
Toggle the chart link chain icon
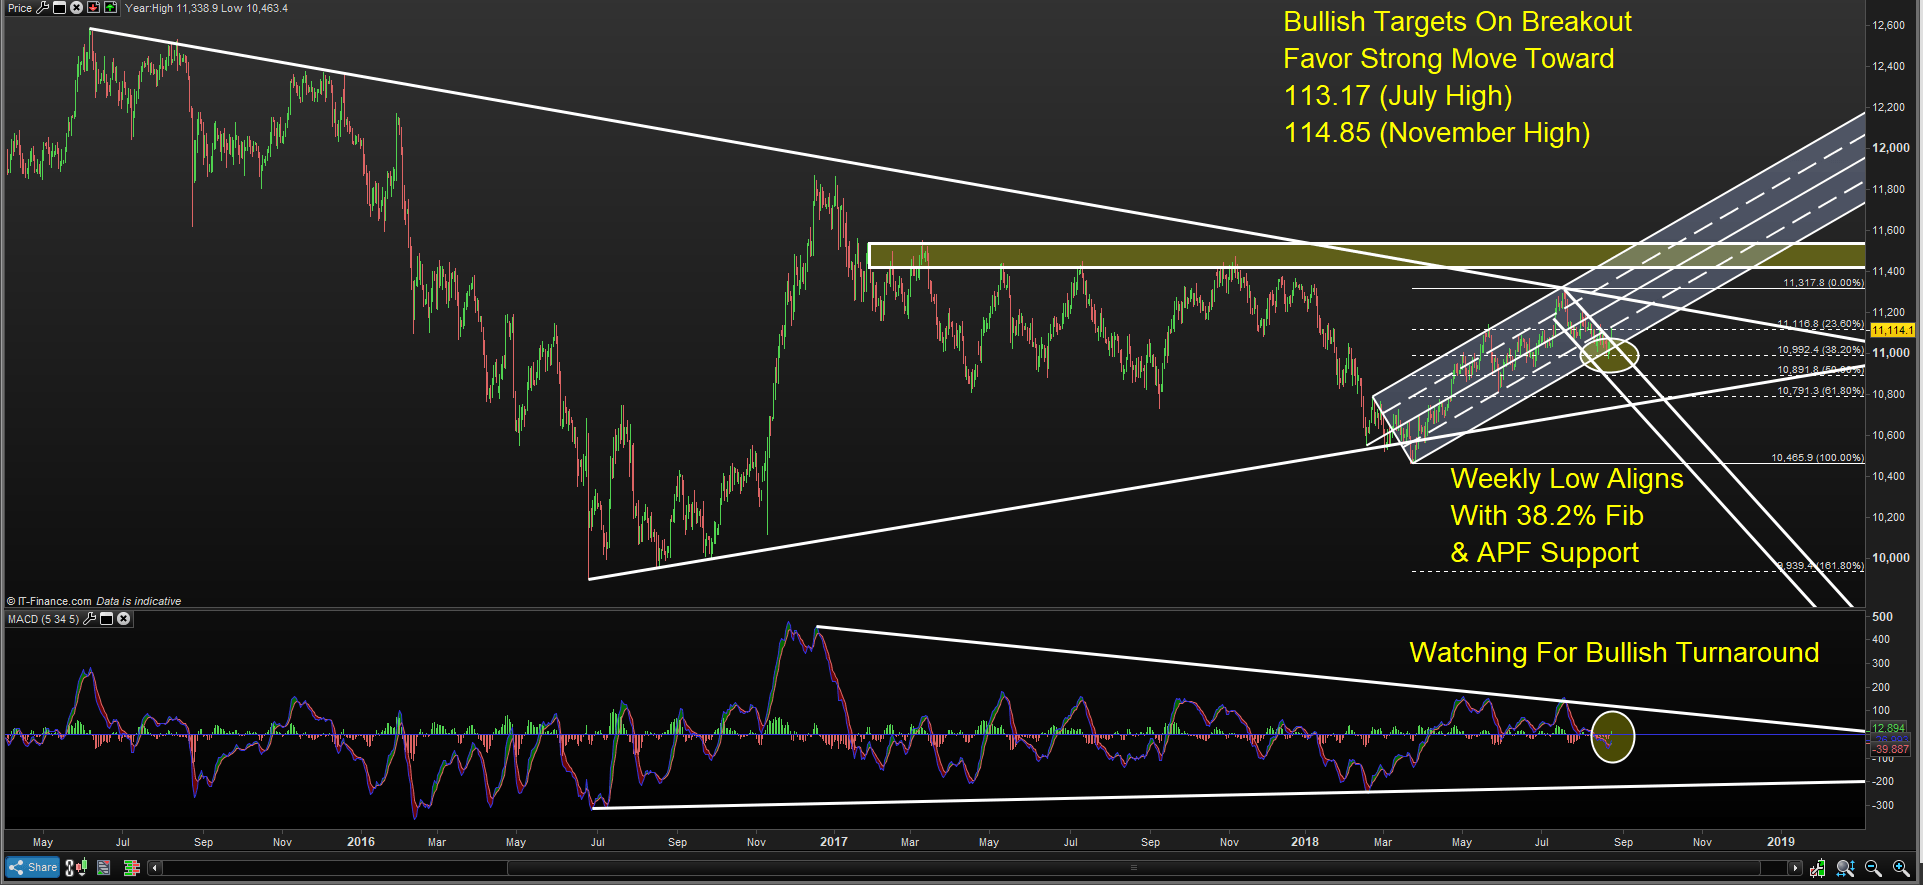pos(69,868)
